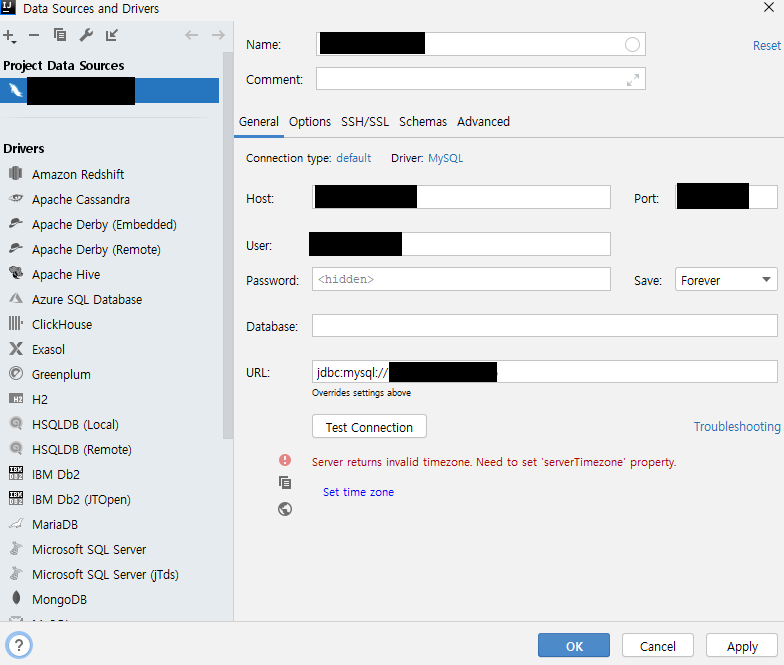Open help with the question mark button
This screenshot has height=665, width=784.
(x=19, y=645)
